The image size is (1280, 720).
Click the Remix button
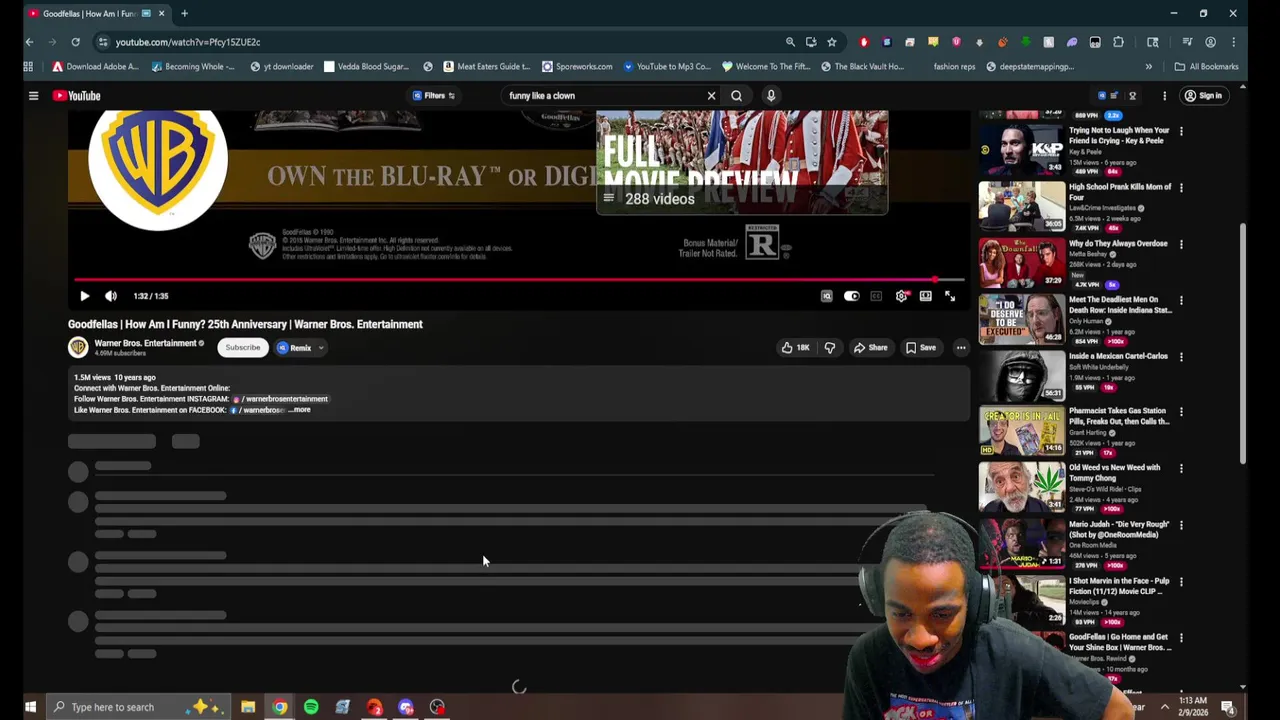click(294, 348)
